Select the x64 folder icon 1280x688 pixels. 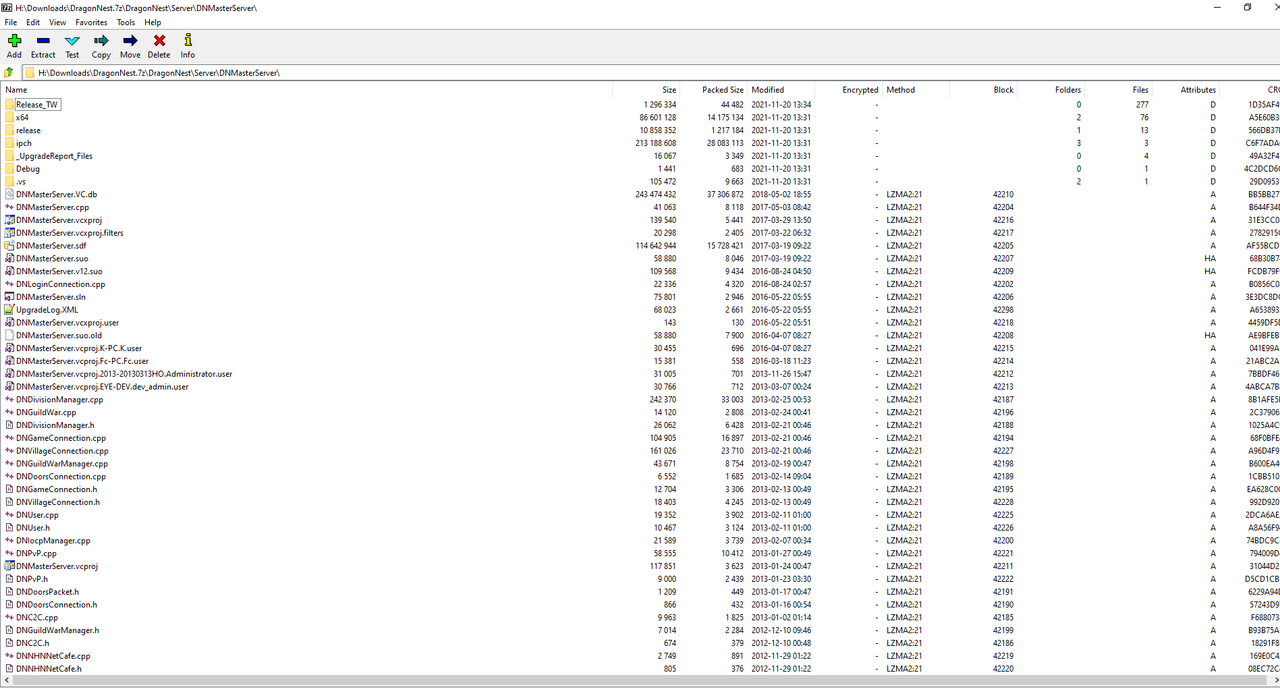tap(9, 117)
